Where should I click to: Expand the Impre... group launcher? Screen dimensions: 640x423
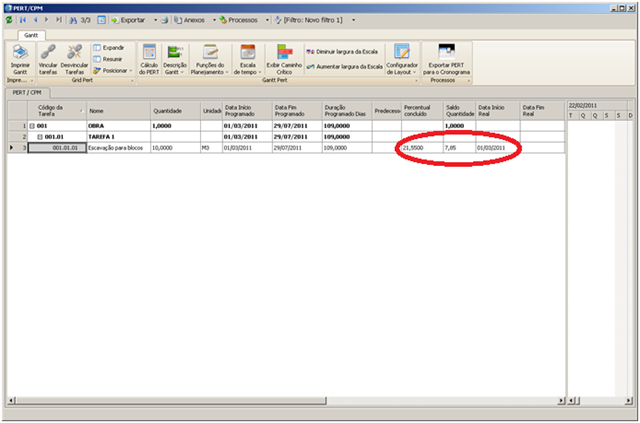32,81
